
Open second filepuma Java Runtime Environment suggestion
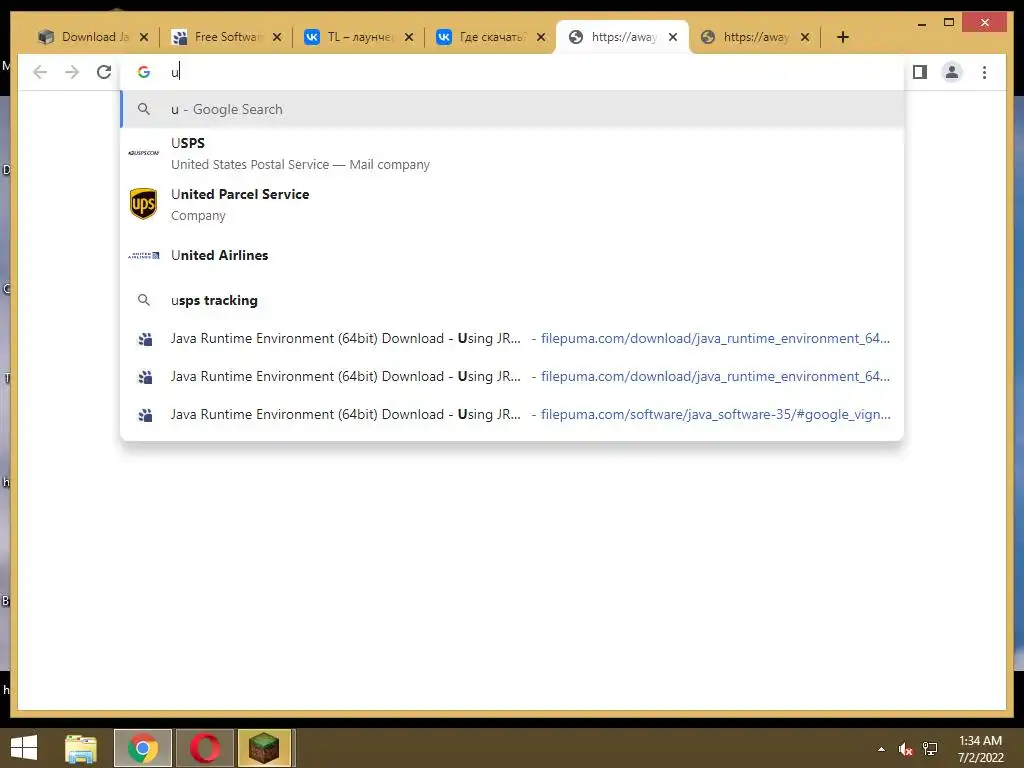(512, 376)
